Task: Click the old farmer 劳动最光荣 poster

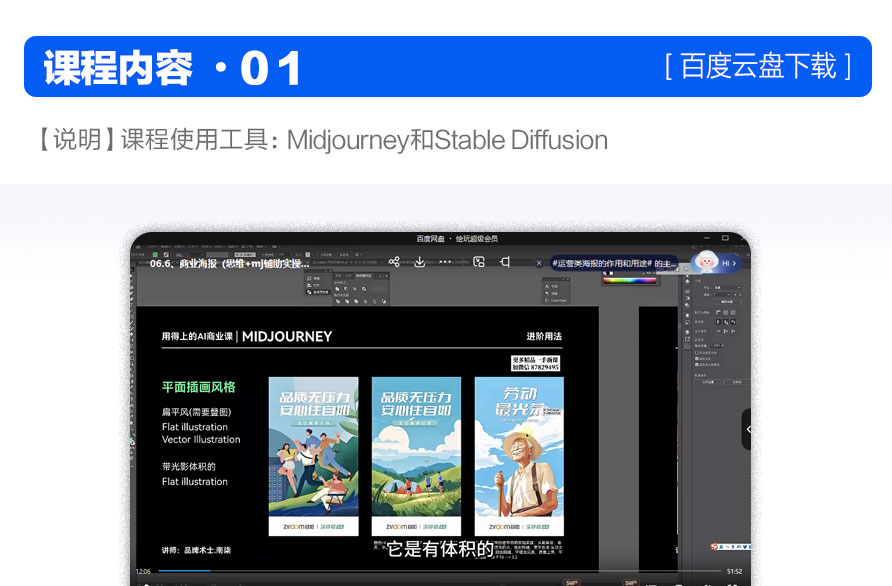Action: (519, 456)
